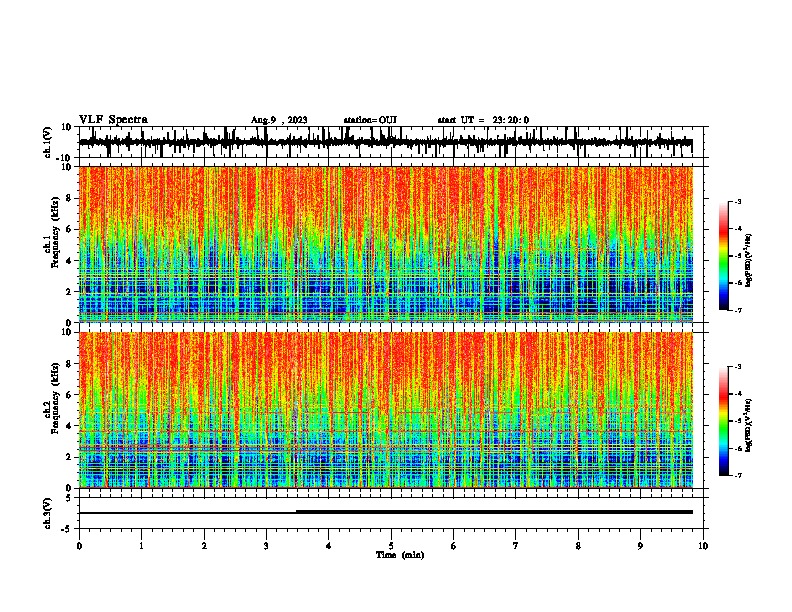The height and width of the screenshot is (612, 792).
Task: Click the -7 label on ch.2 colorbar
Action: pyautogui.click(x=738, y=476)
